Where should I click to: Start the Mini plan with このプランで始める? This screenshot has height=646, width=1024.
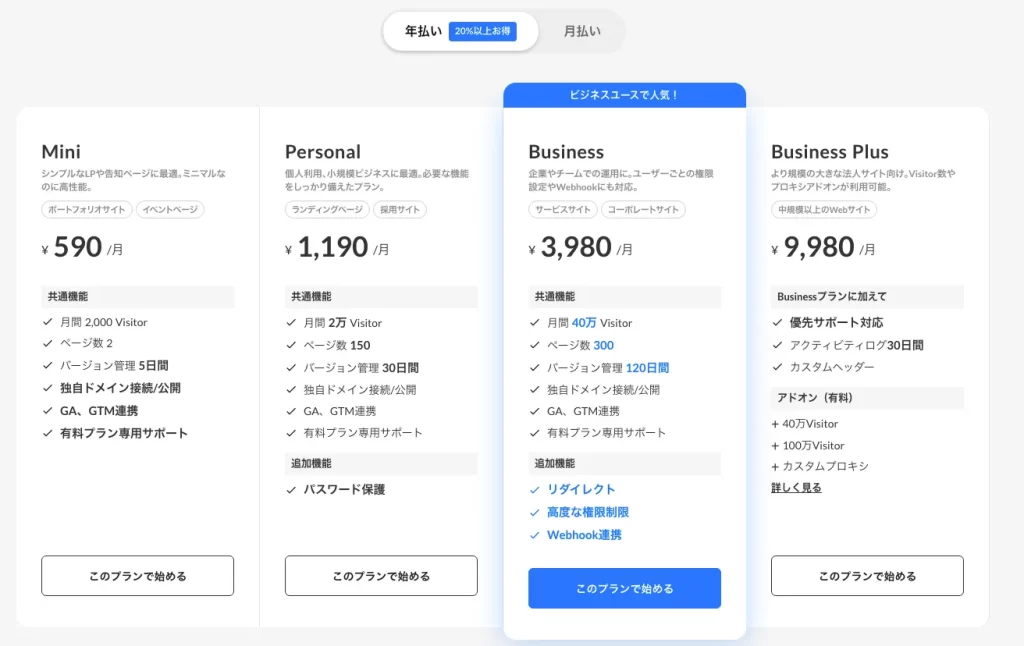click(x=137, y=576)
